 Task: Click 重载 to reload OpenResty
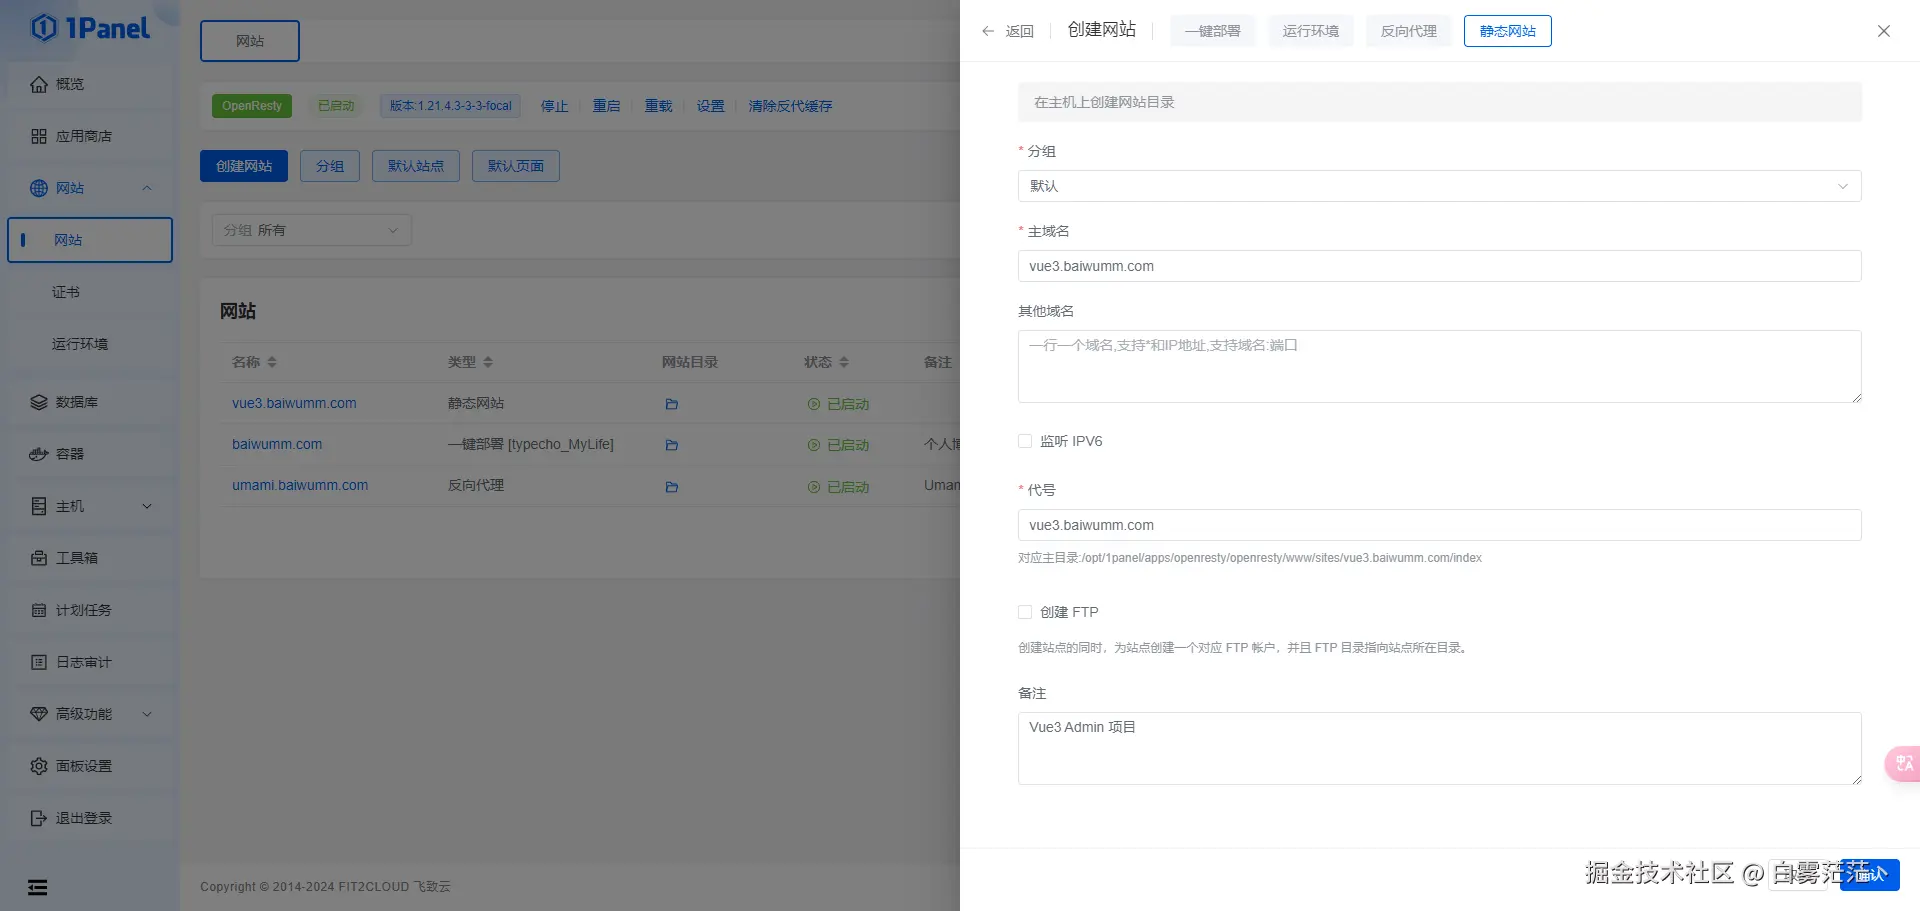(658, 106)
